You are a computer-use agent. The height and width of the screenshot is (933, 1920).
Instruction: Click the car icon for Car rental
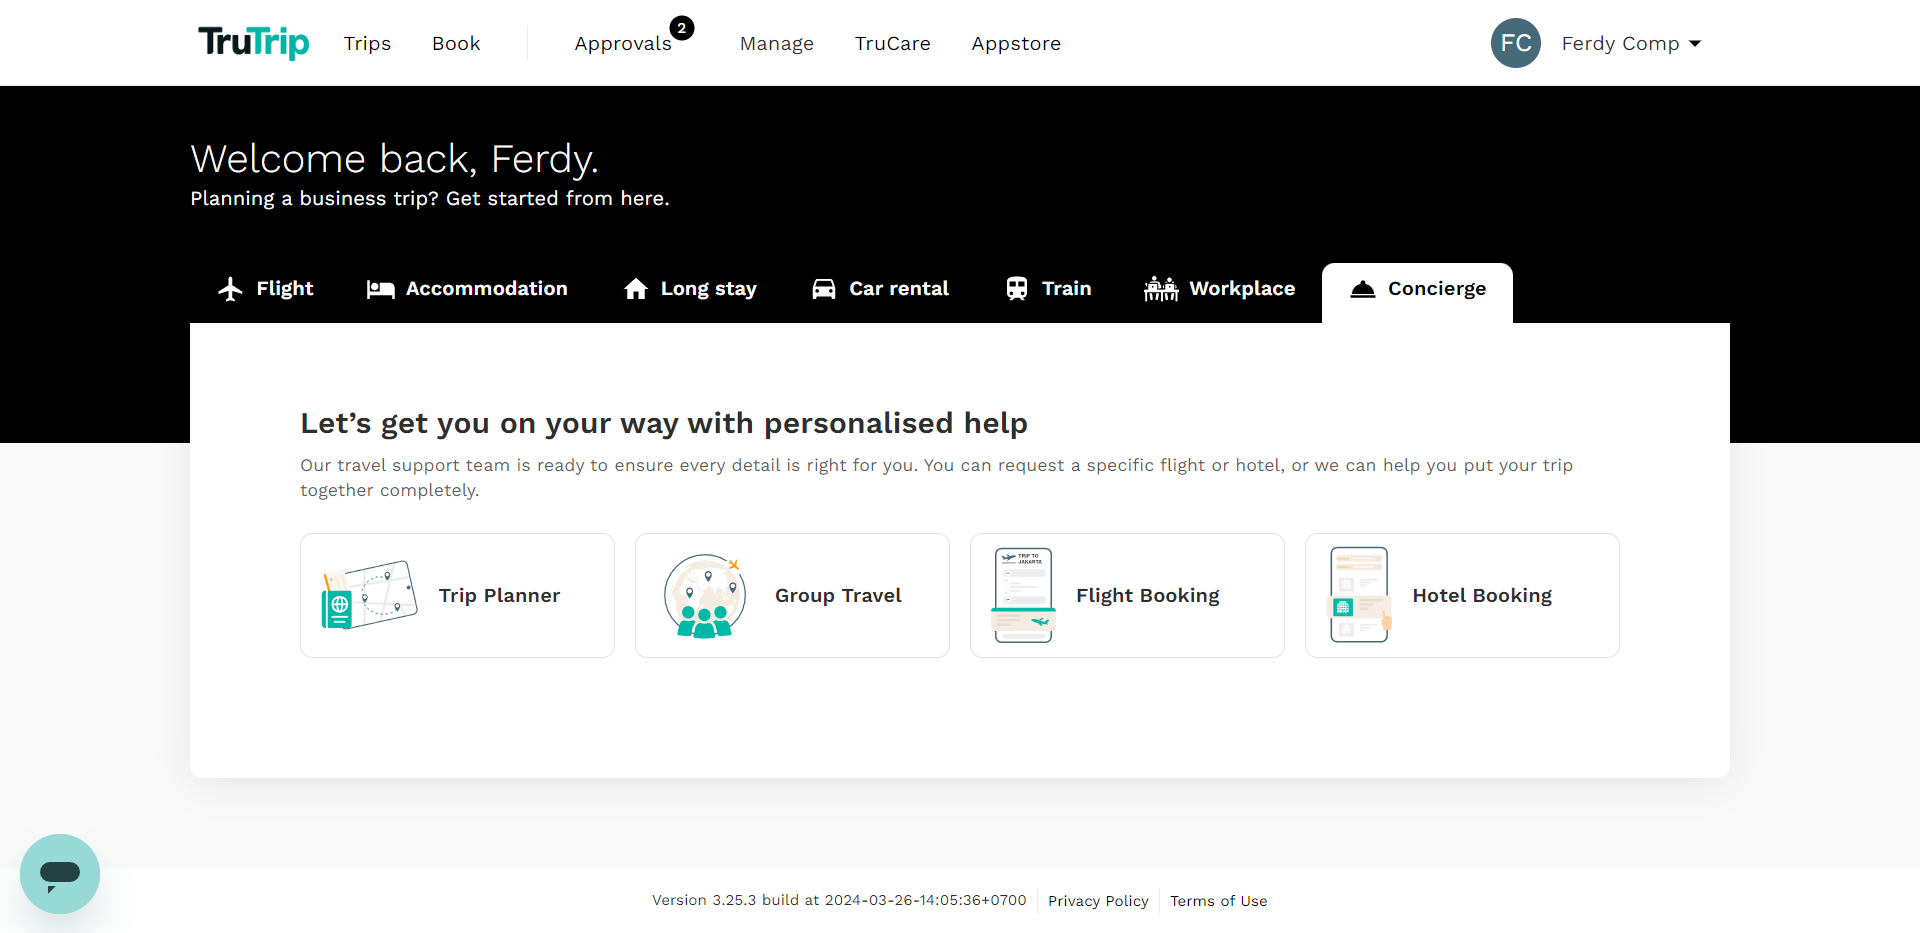[824, 289]
